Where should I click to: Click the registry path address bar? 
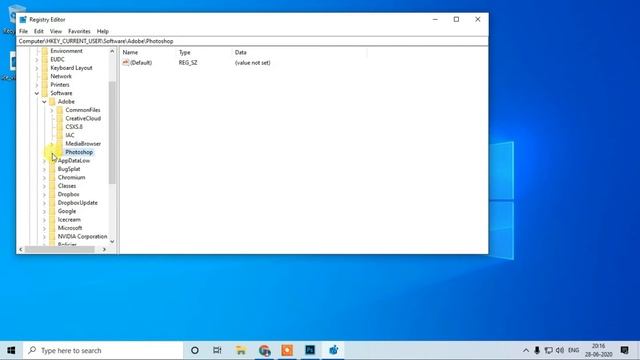pos(252,41)
